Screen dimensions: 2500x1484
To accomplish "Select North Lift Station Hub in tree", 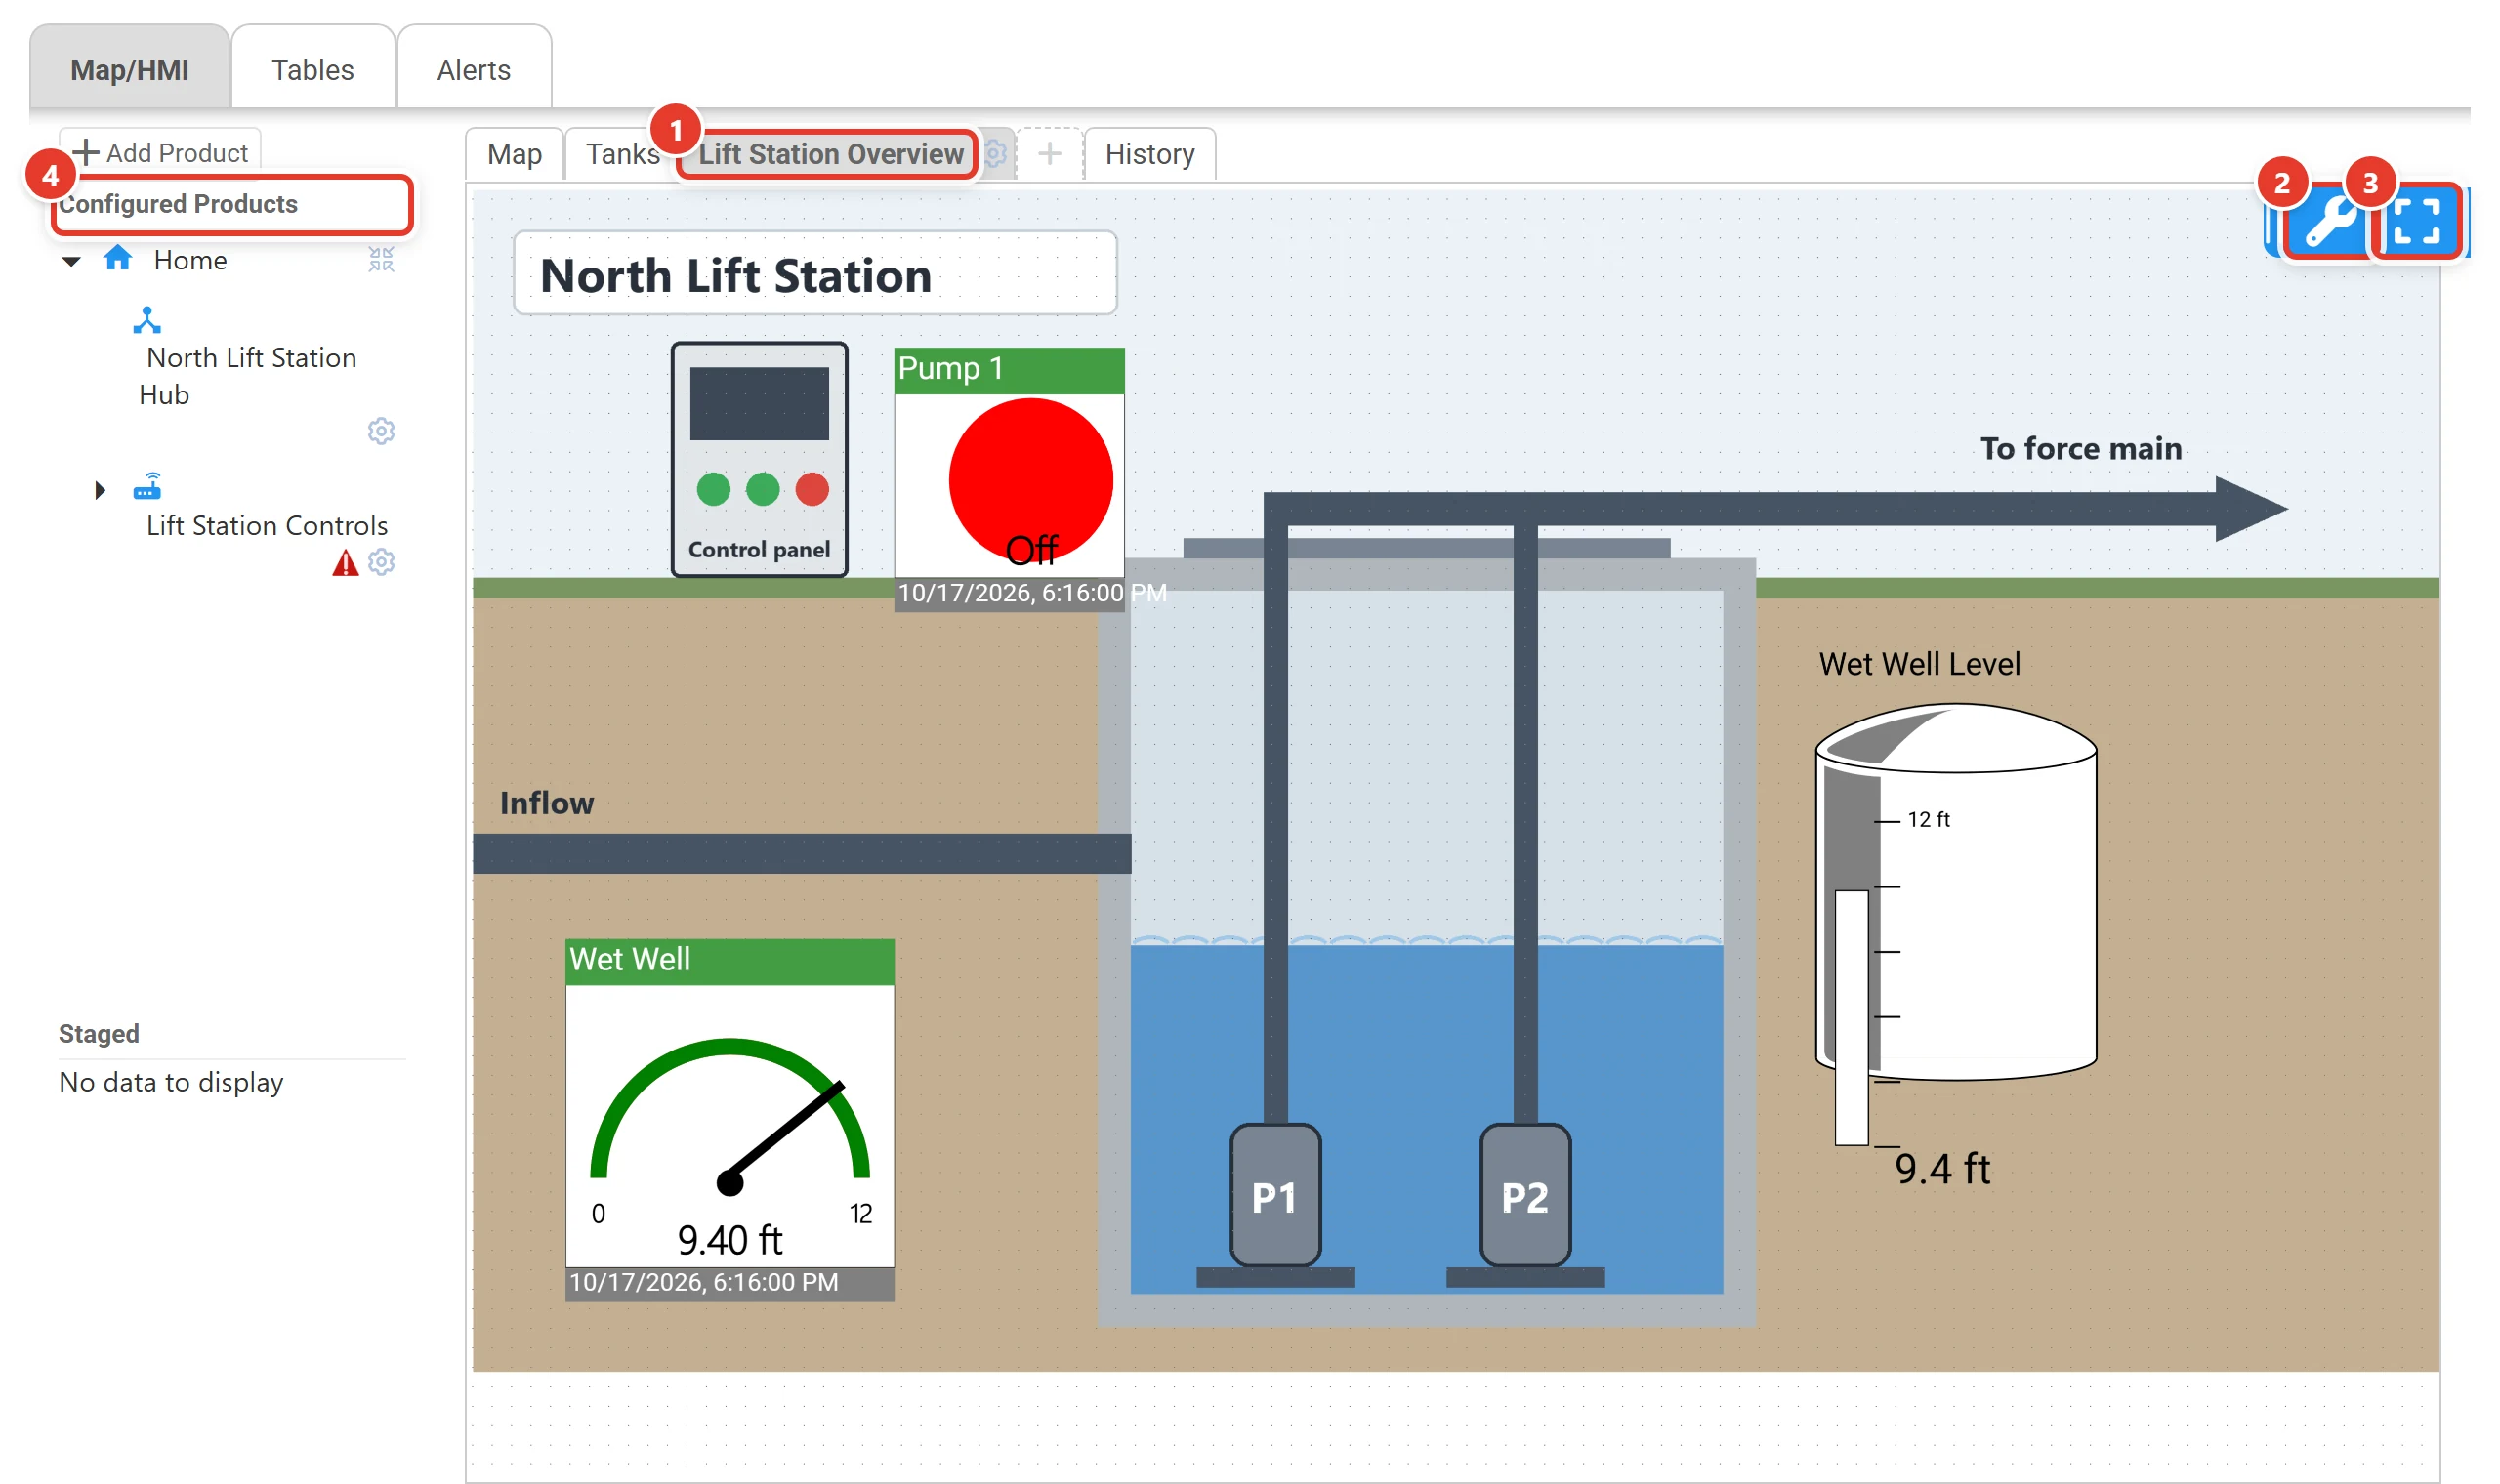I will (x=248, y=376).
